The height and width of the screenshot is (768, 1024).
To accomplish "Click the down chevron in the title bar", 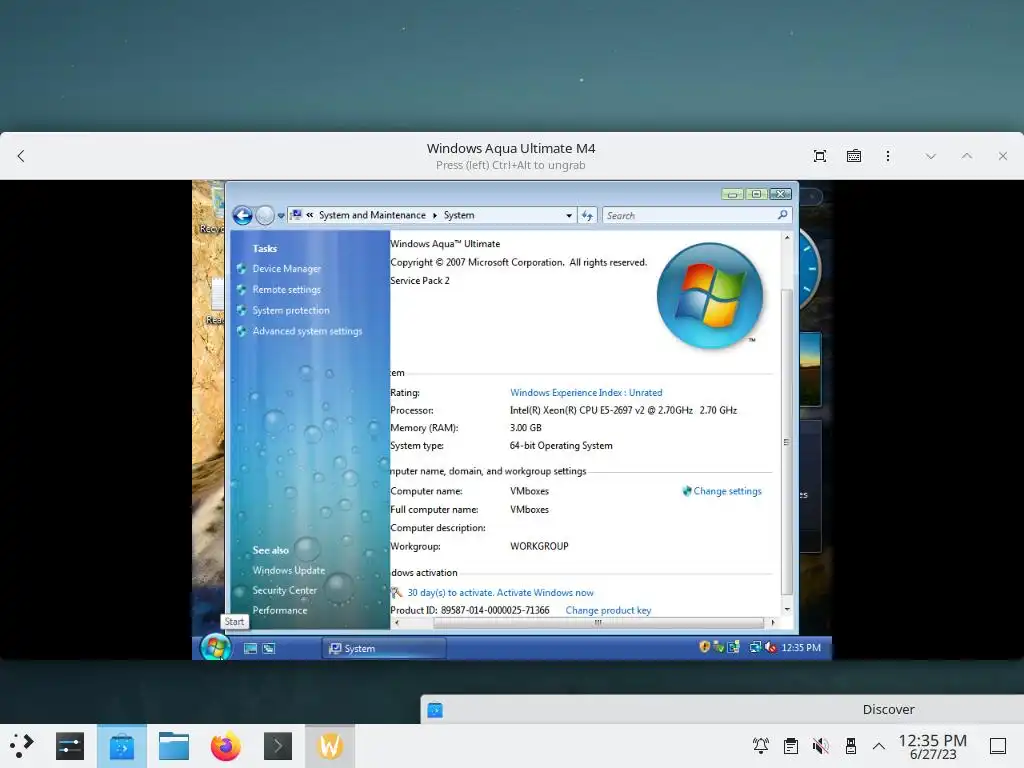I will [931, 156].
